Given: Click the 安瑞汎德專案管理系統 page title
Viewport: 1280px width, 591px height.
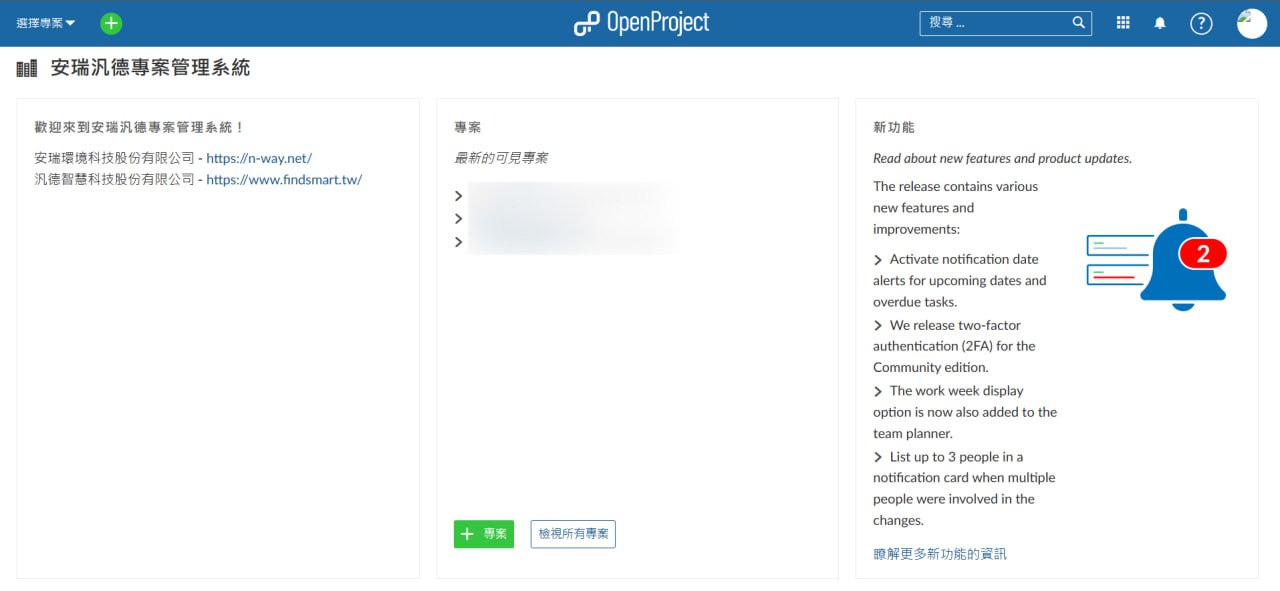Looking at the screenshot, I should pyautogui.click(x=150, y=68).
